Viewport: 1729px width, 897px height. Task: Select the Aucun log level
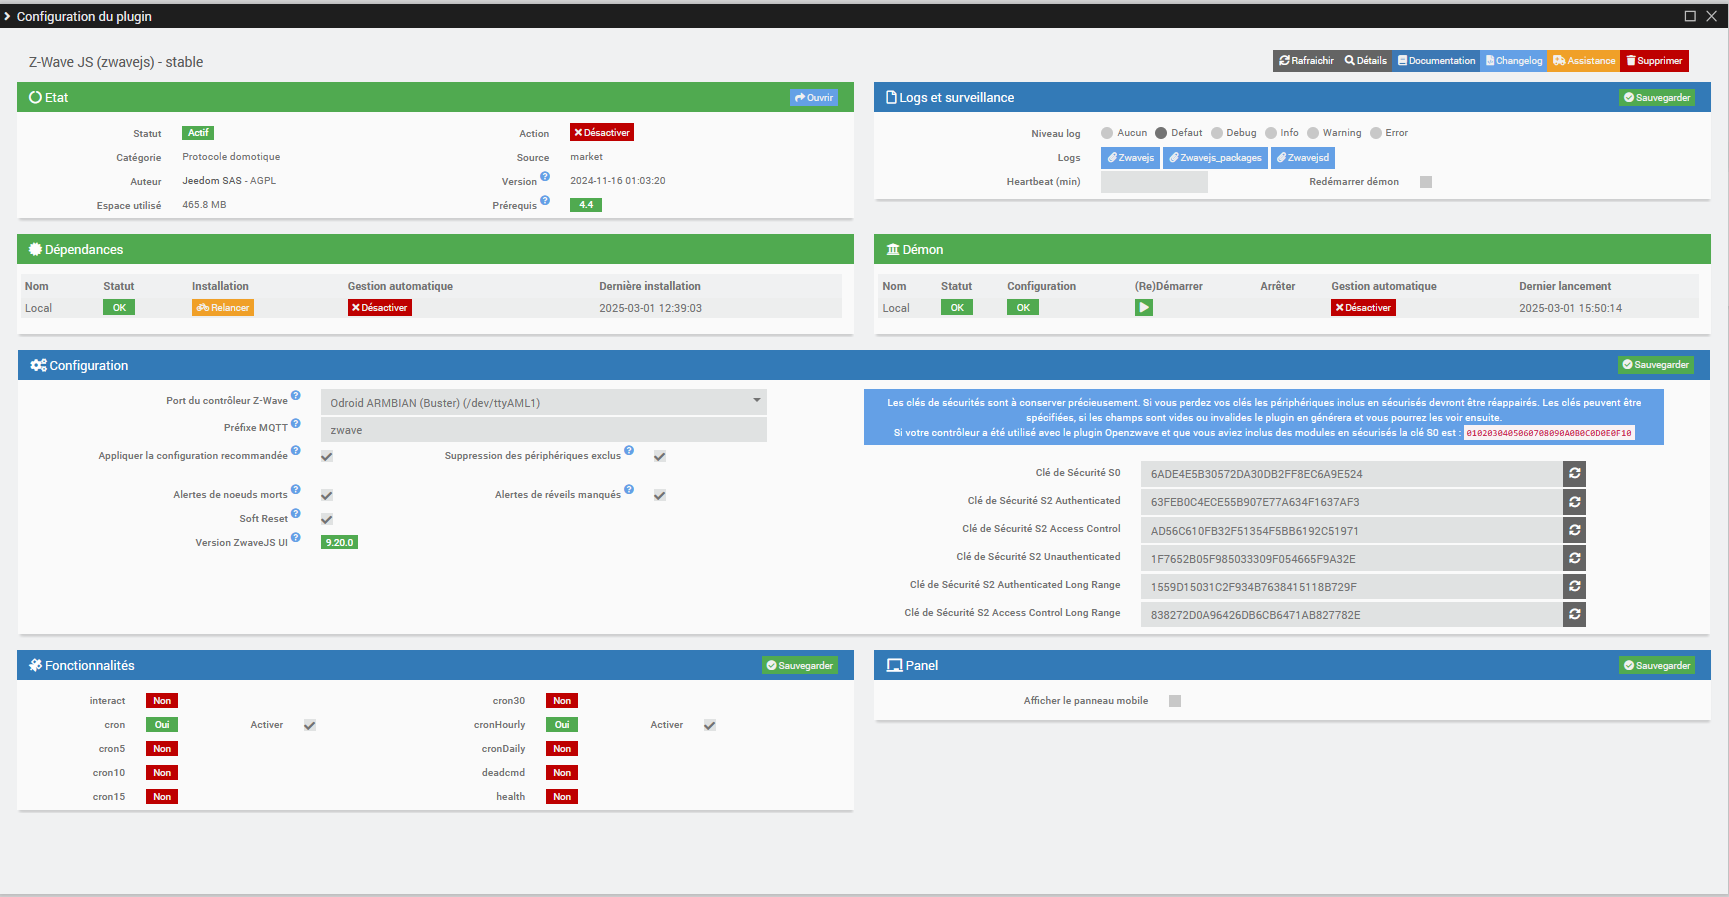coord(1107,133)
